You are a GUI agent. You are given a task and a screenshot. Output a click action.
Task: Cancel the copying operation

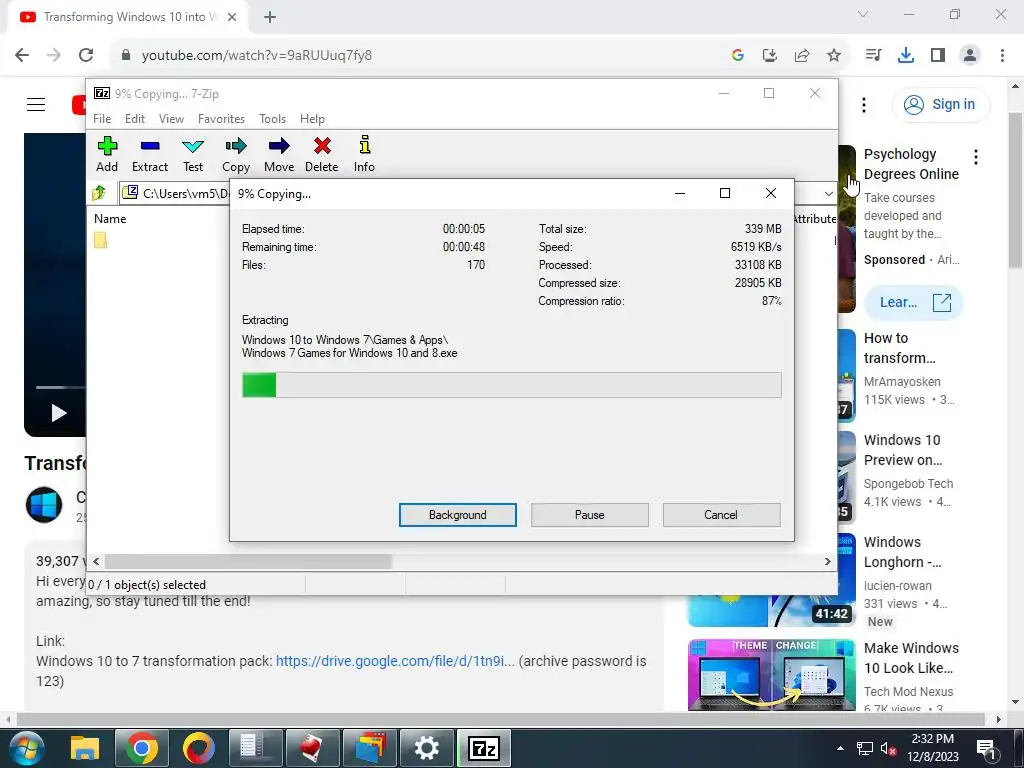[721, 515]
